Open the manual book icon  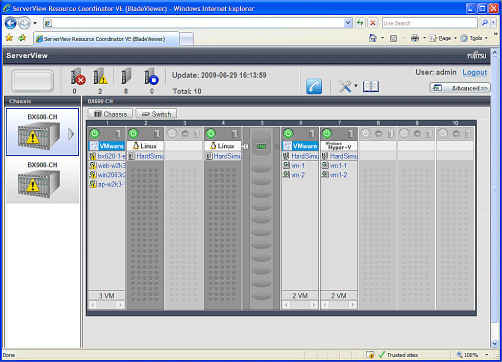tap(371, 86)
